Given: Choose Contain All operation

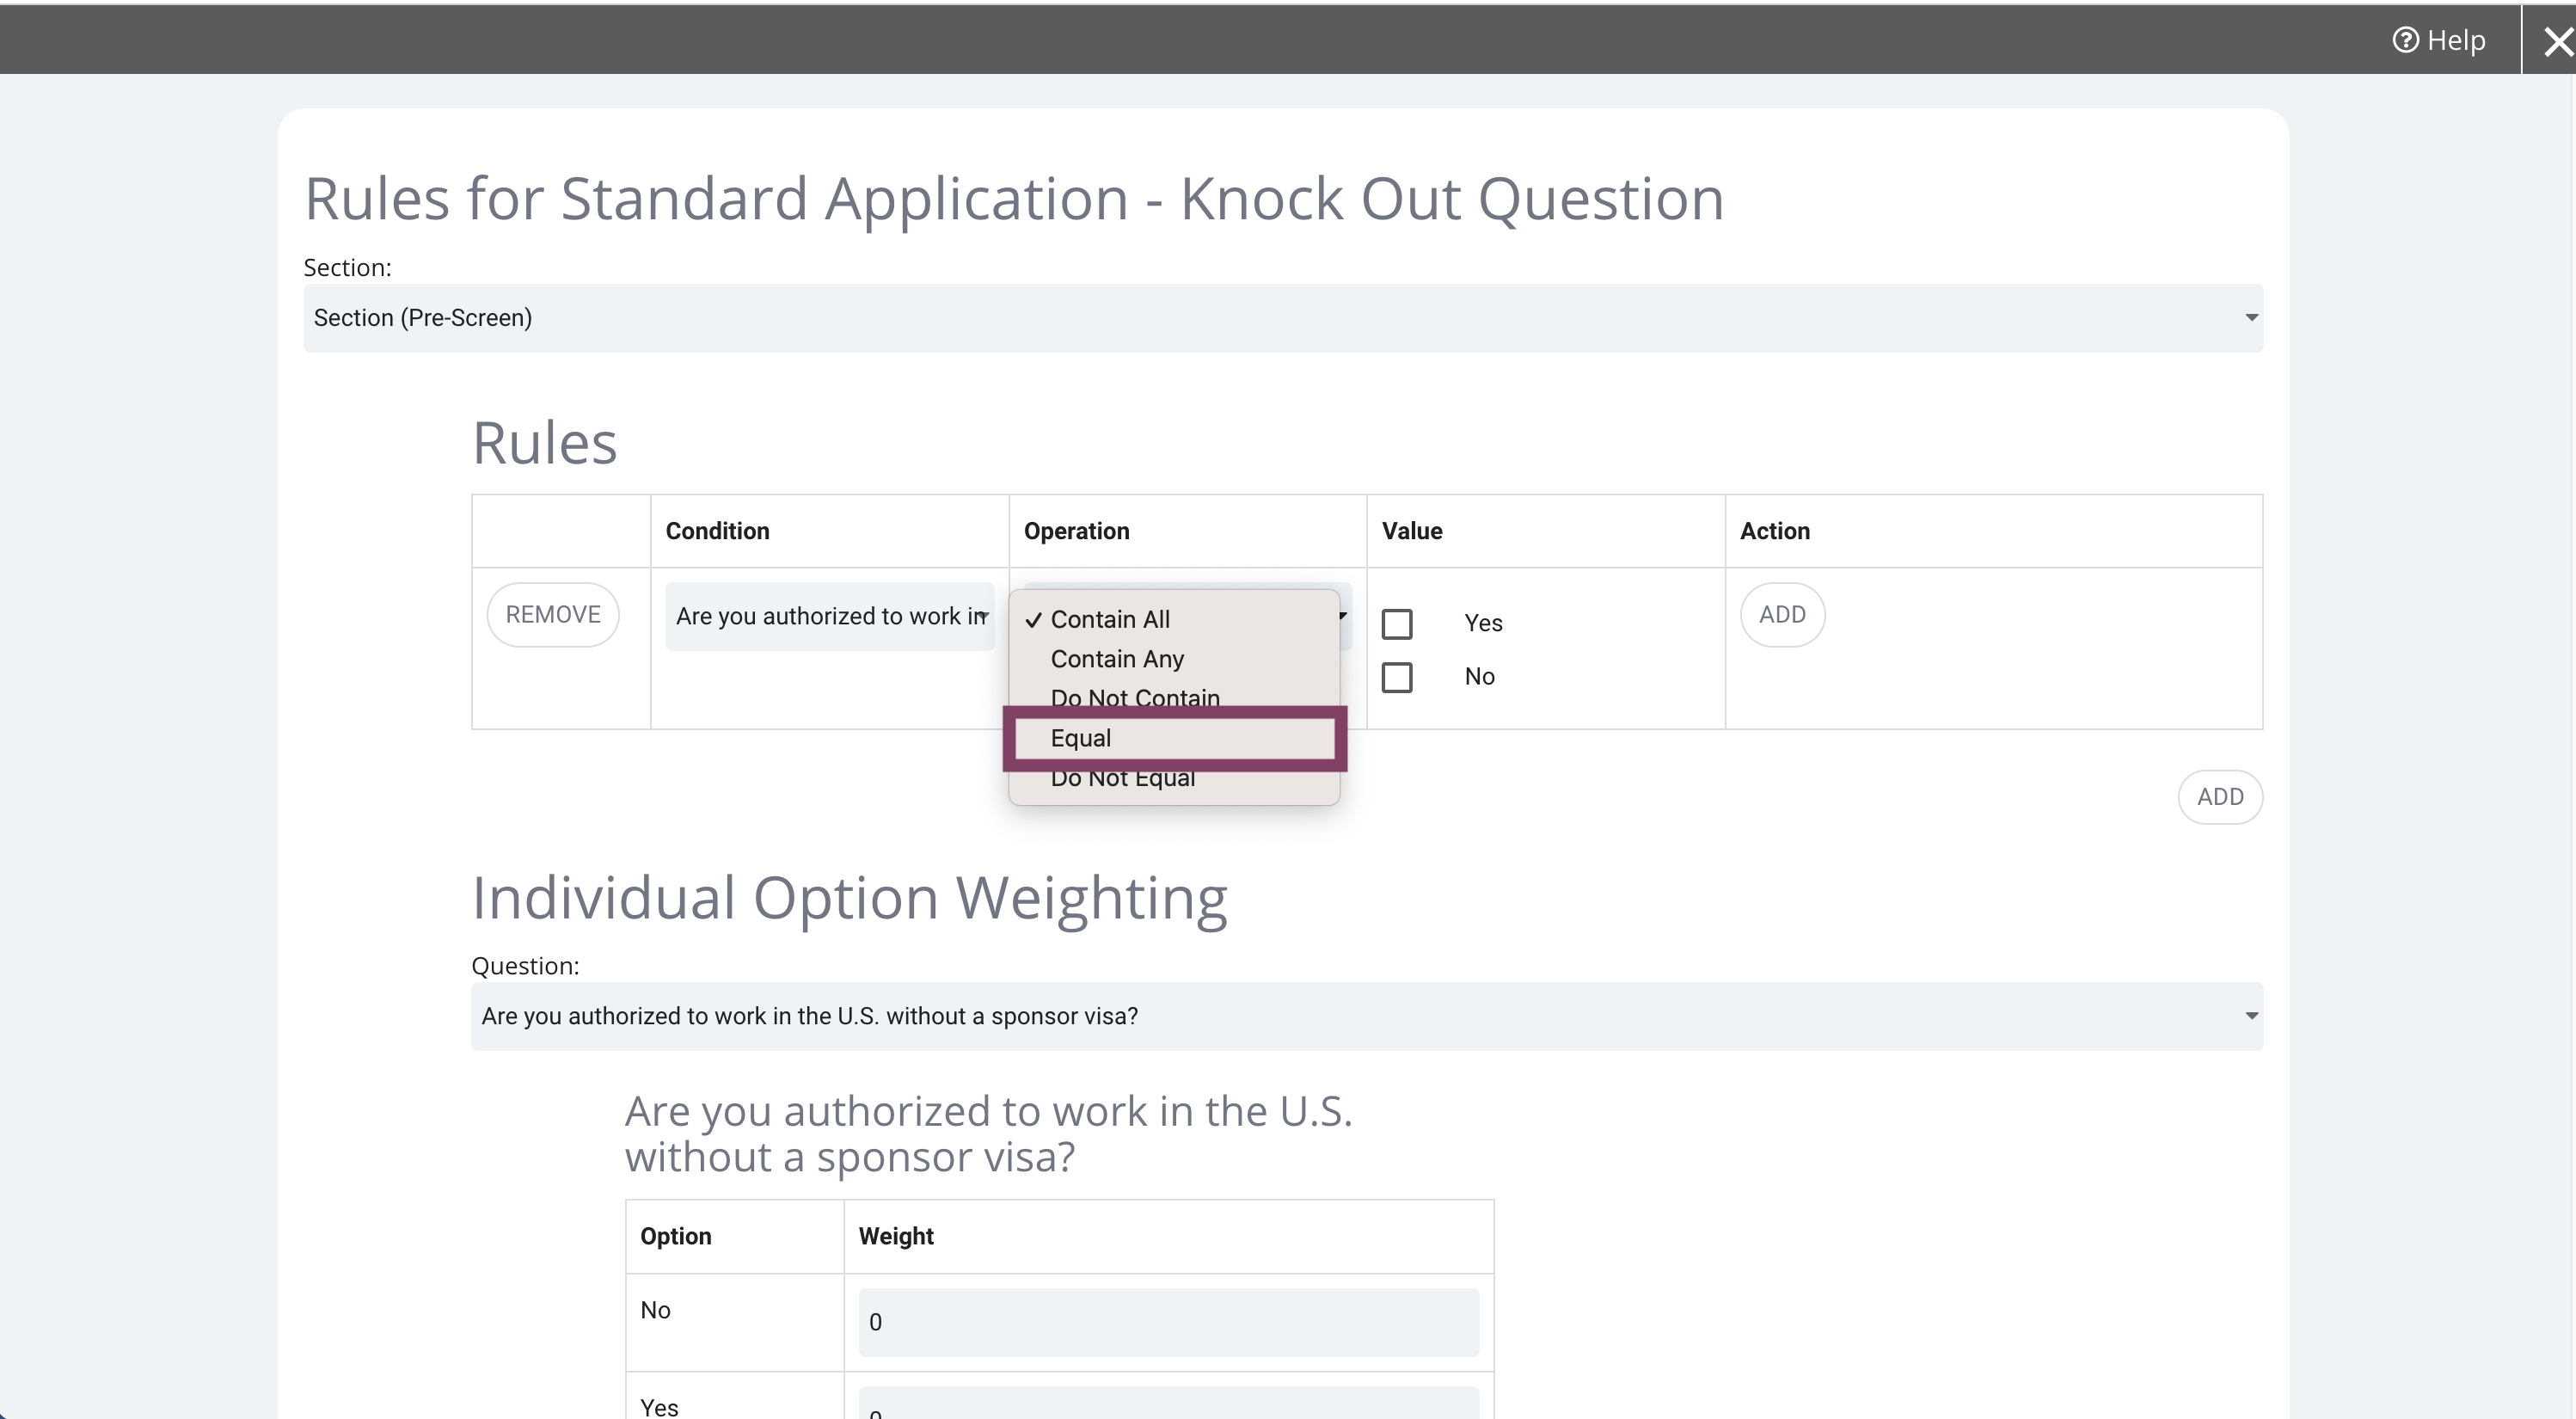Looking at the screenshot, I should point(1175,619).
